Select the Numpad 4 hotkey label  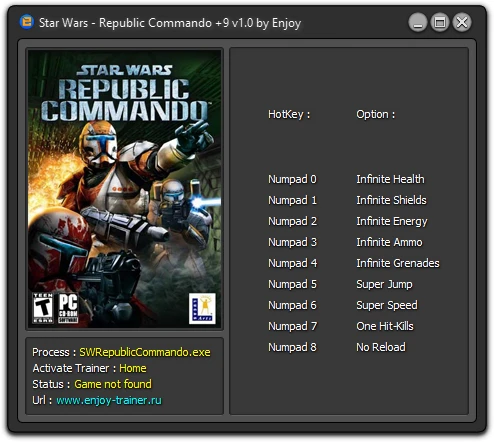(292, 263)
